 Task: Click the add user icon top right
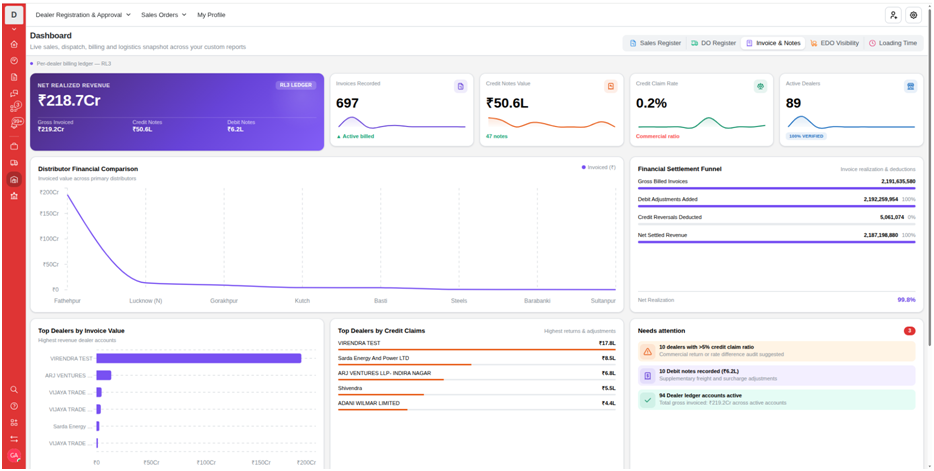[893, 15]
